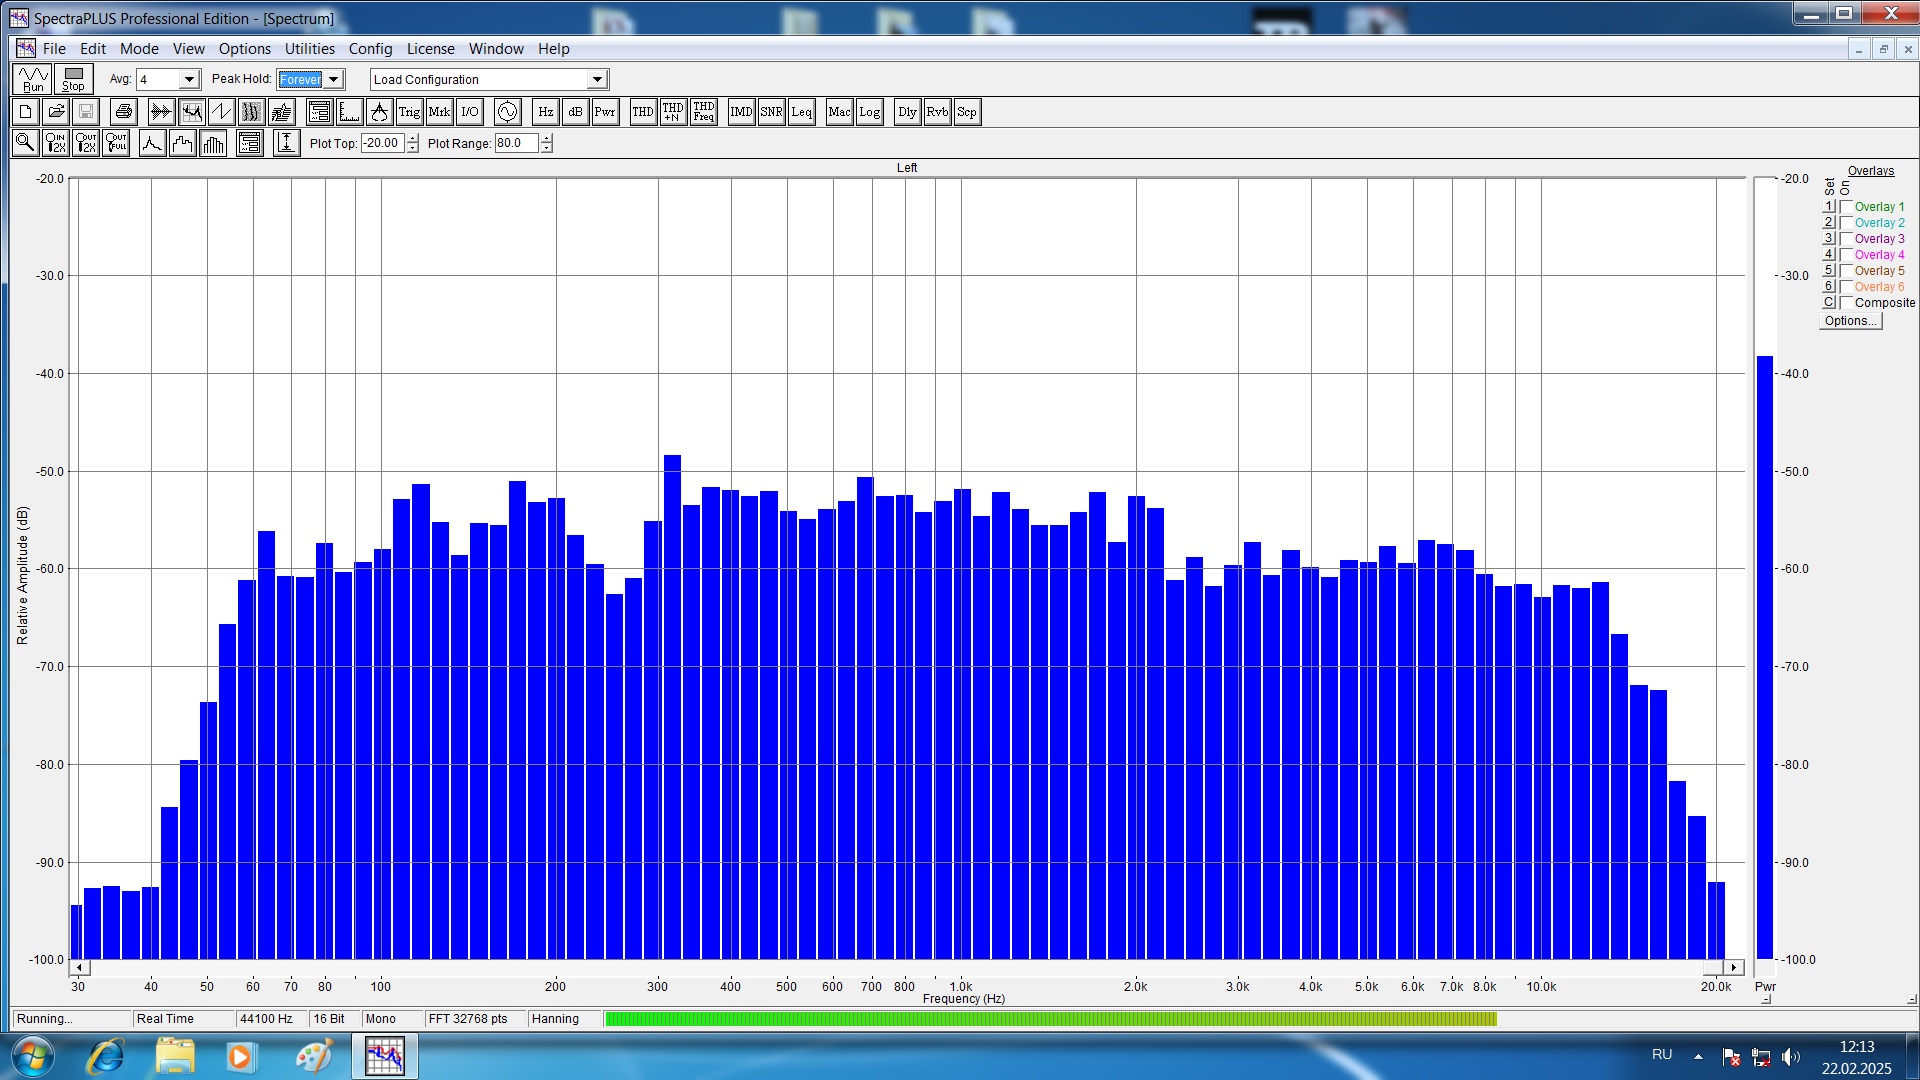Click the THD+N measurement icon

click(x=673, y=112)
